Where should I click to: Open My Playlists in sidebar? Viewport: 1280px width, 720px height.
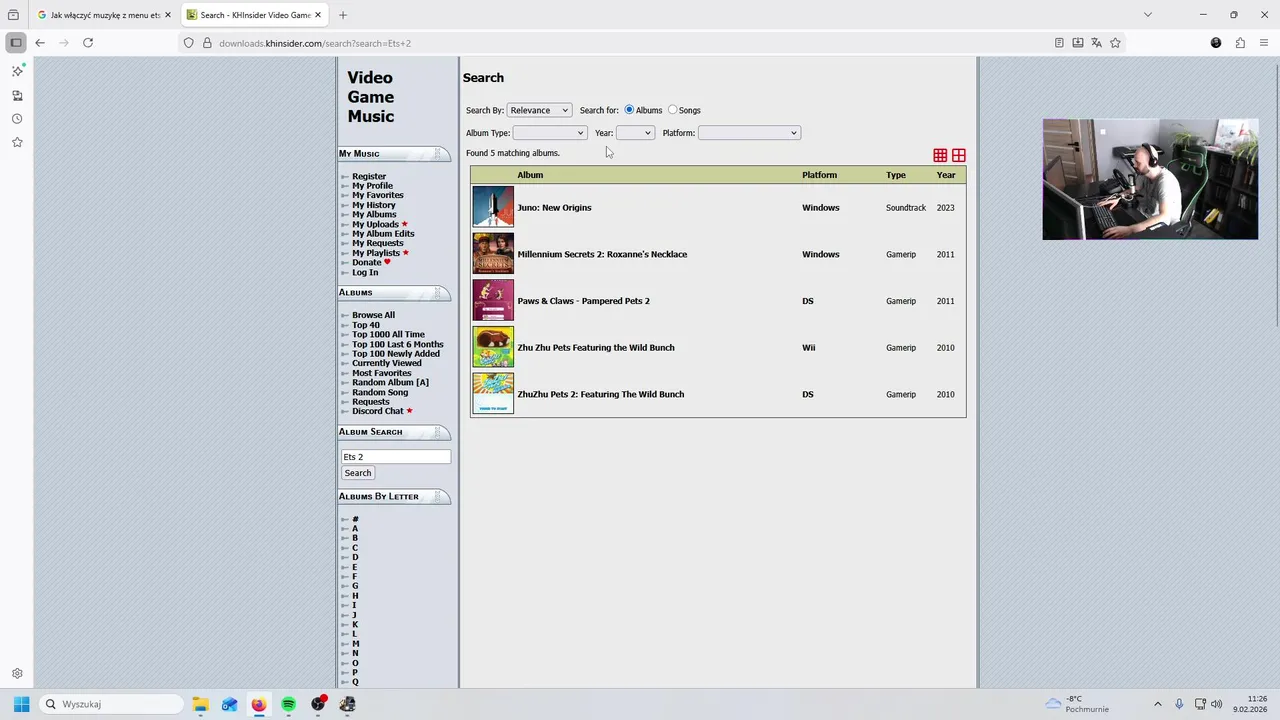376,253
